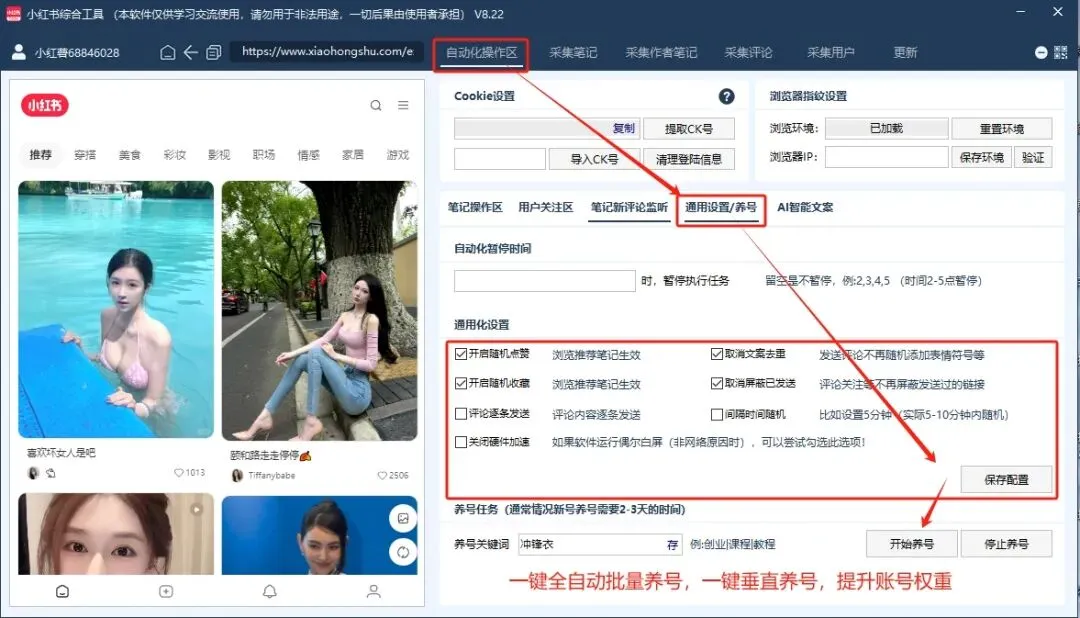Click the 小红书 logo icon

click(43, 104)
